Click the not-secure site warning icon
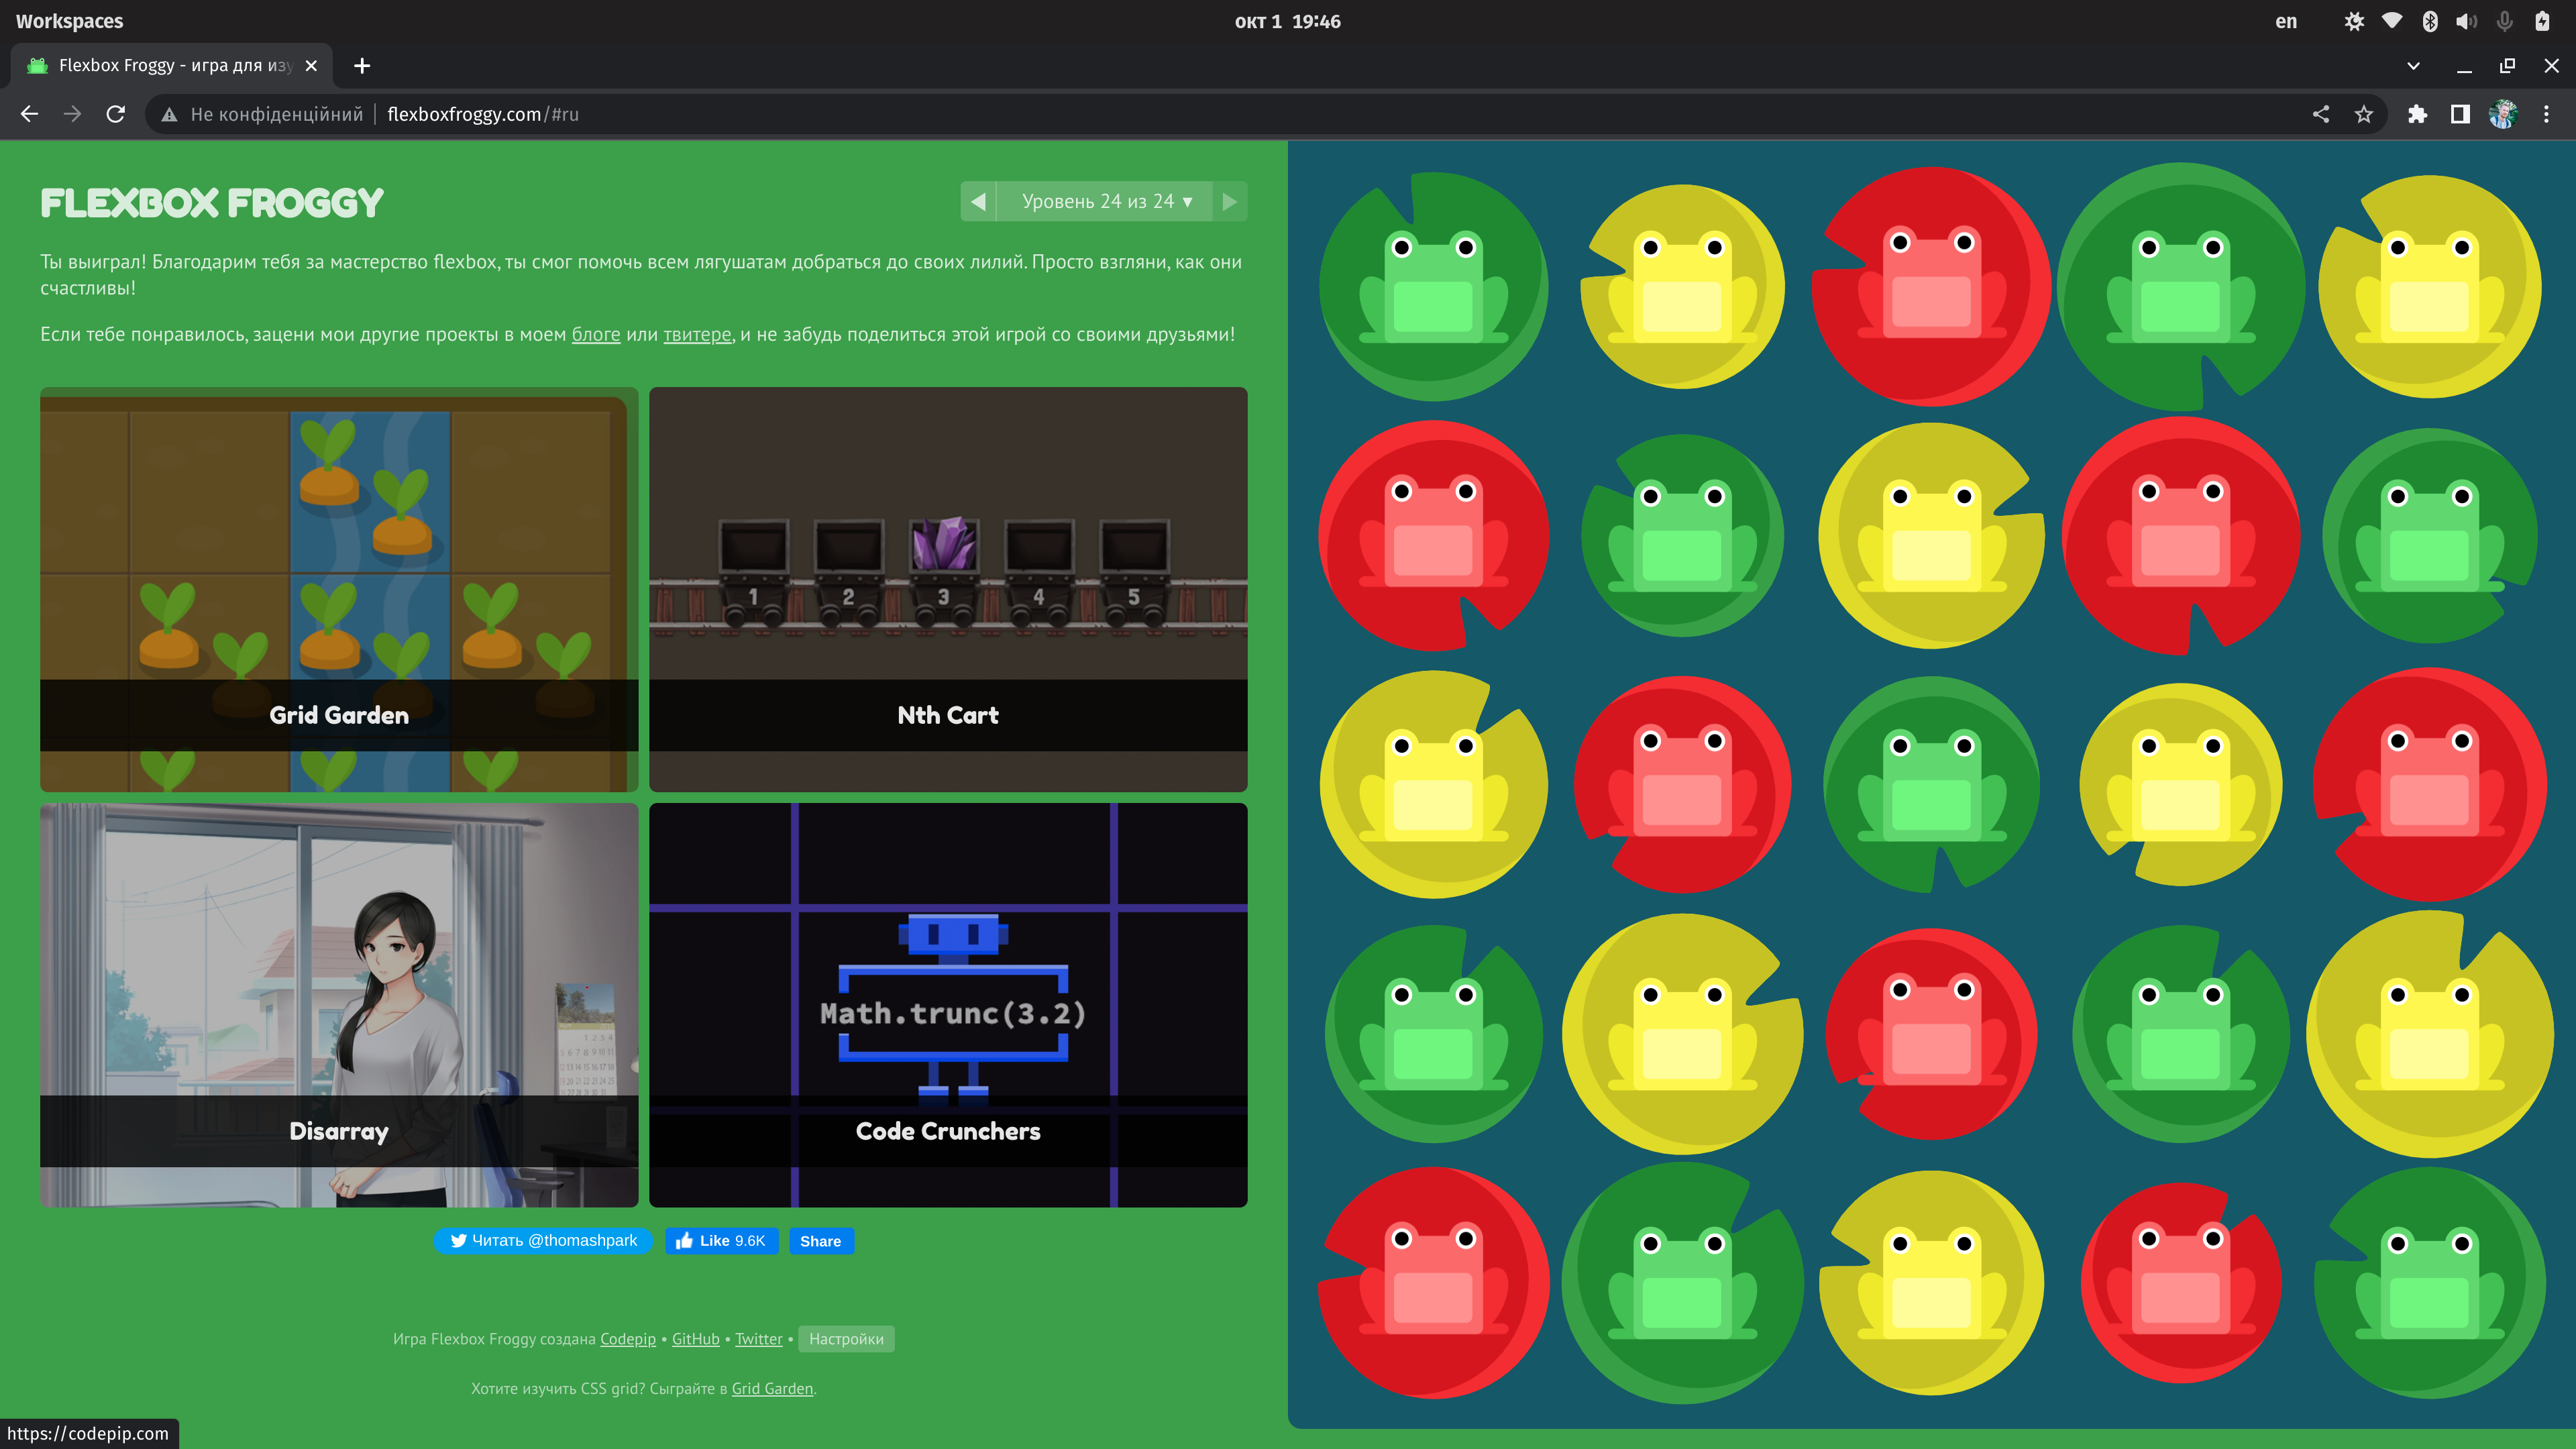 pyautogui.click(x=170, y=114)
